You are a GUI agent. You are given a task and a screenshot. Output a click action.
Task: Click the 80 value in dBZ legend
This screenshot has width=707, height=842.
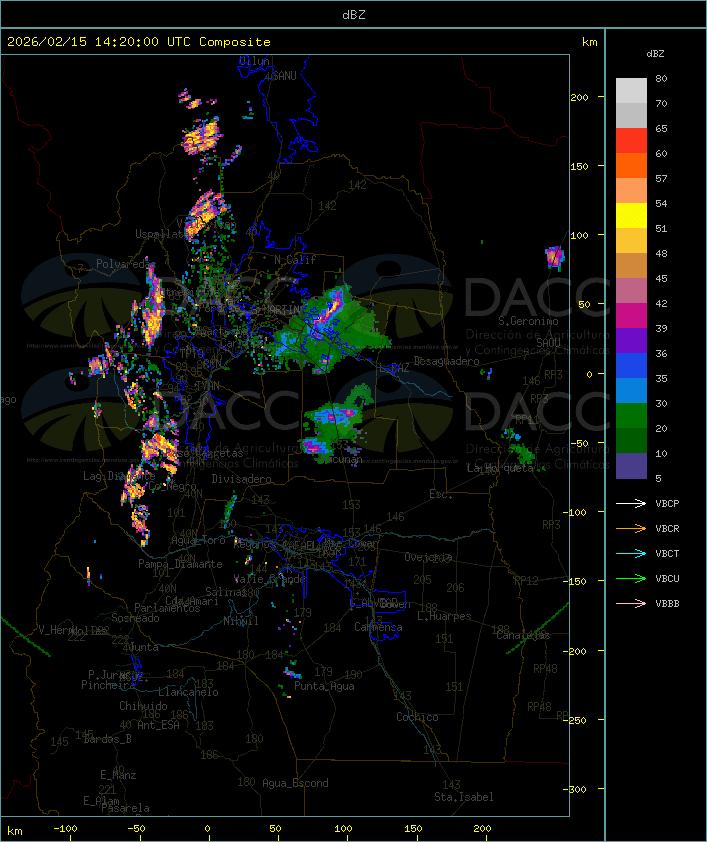(x=661, y=78)
